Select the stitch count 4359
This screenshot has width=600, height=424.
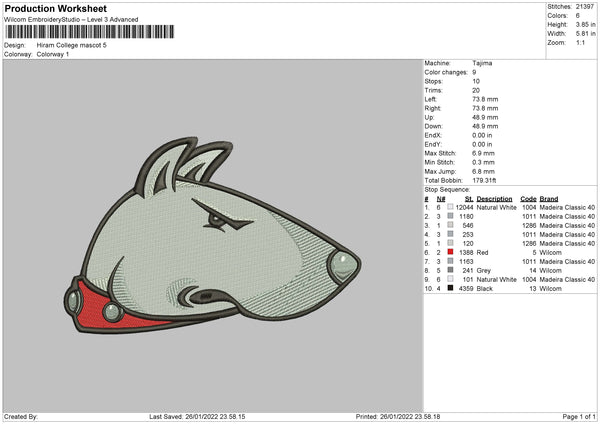coord(466,289)
